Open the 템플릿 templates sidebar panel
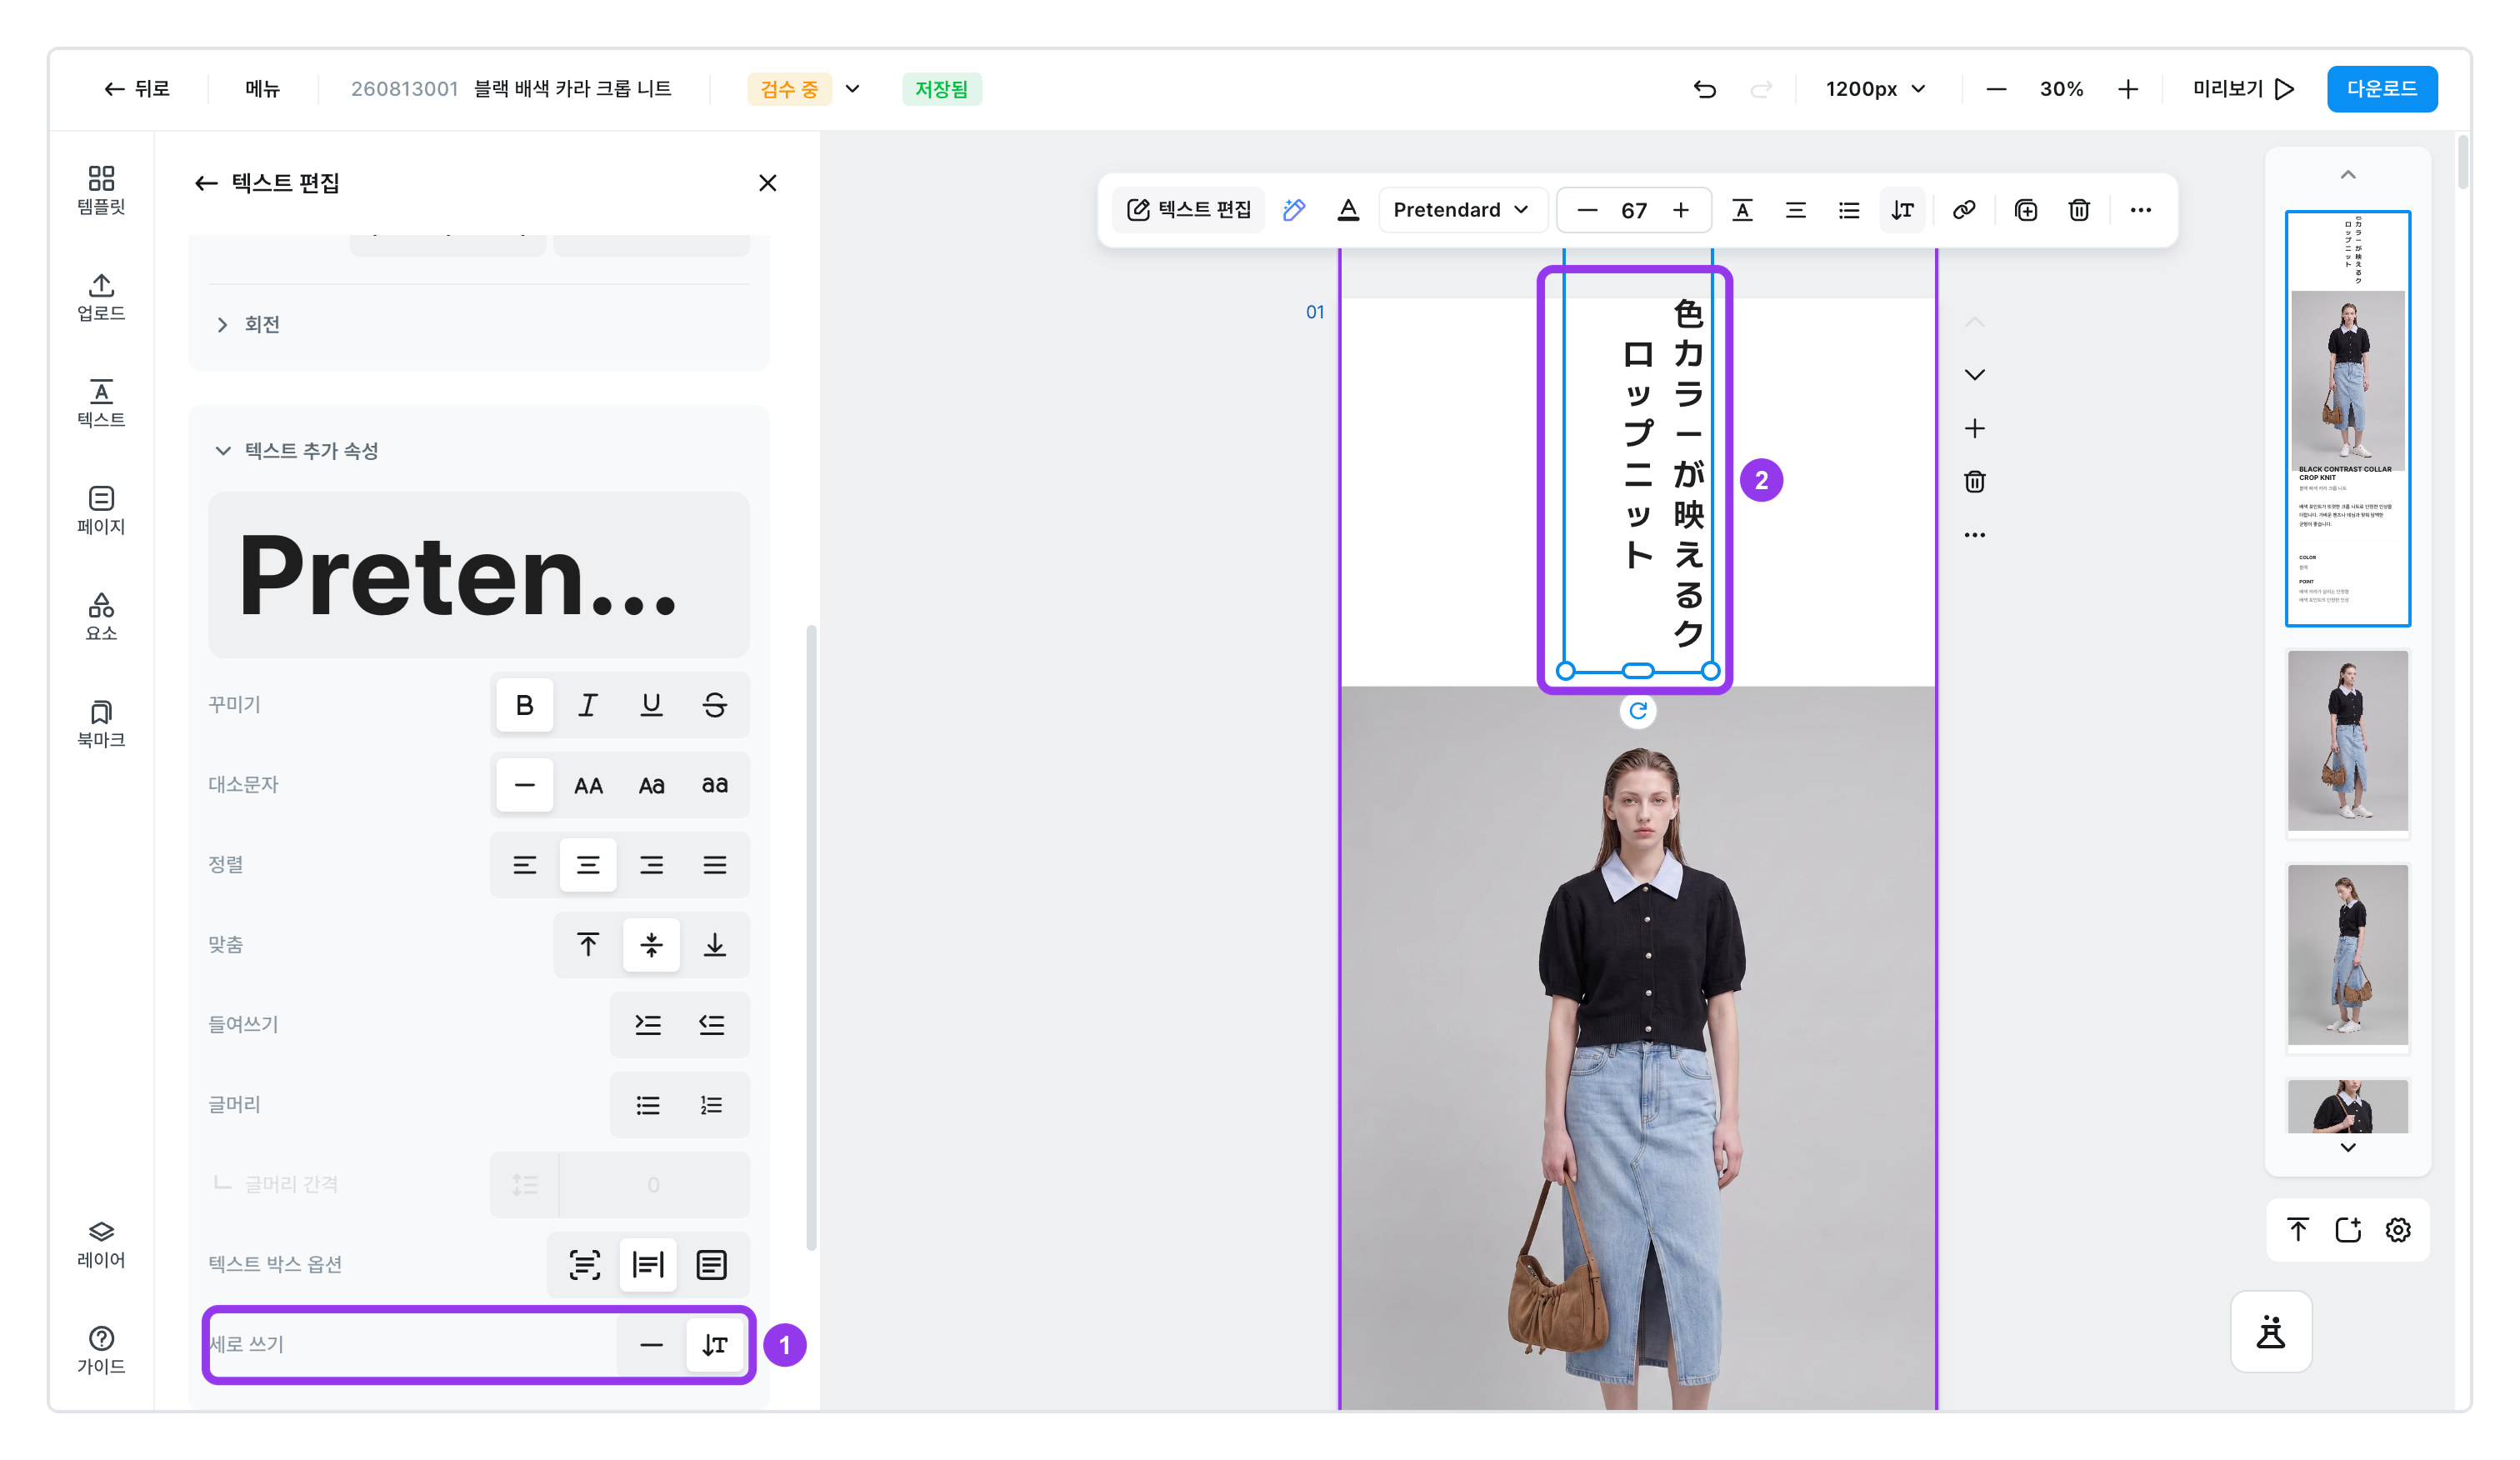 (x=101, y=190)
